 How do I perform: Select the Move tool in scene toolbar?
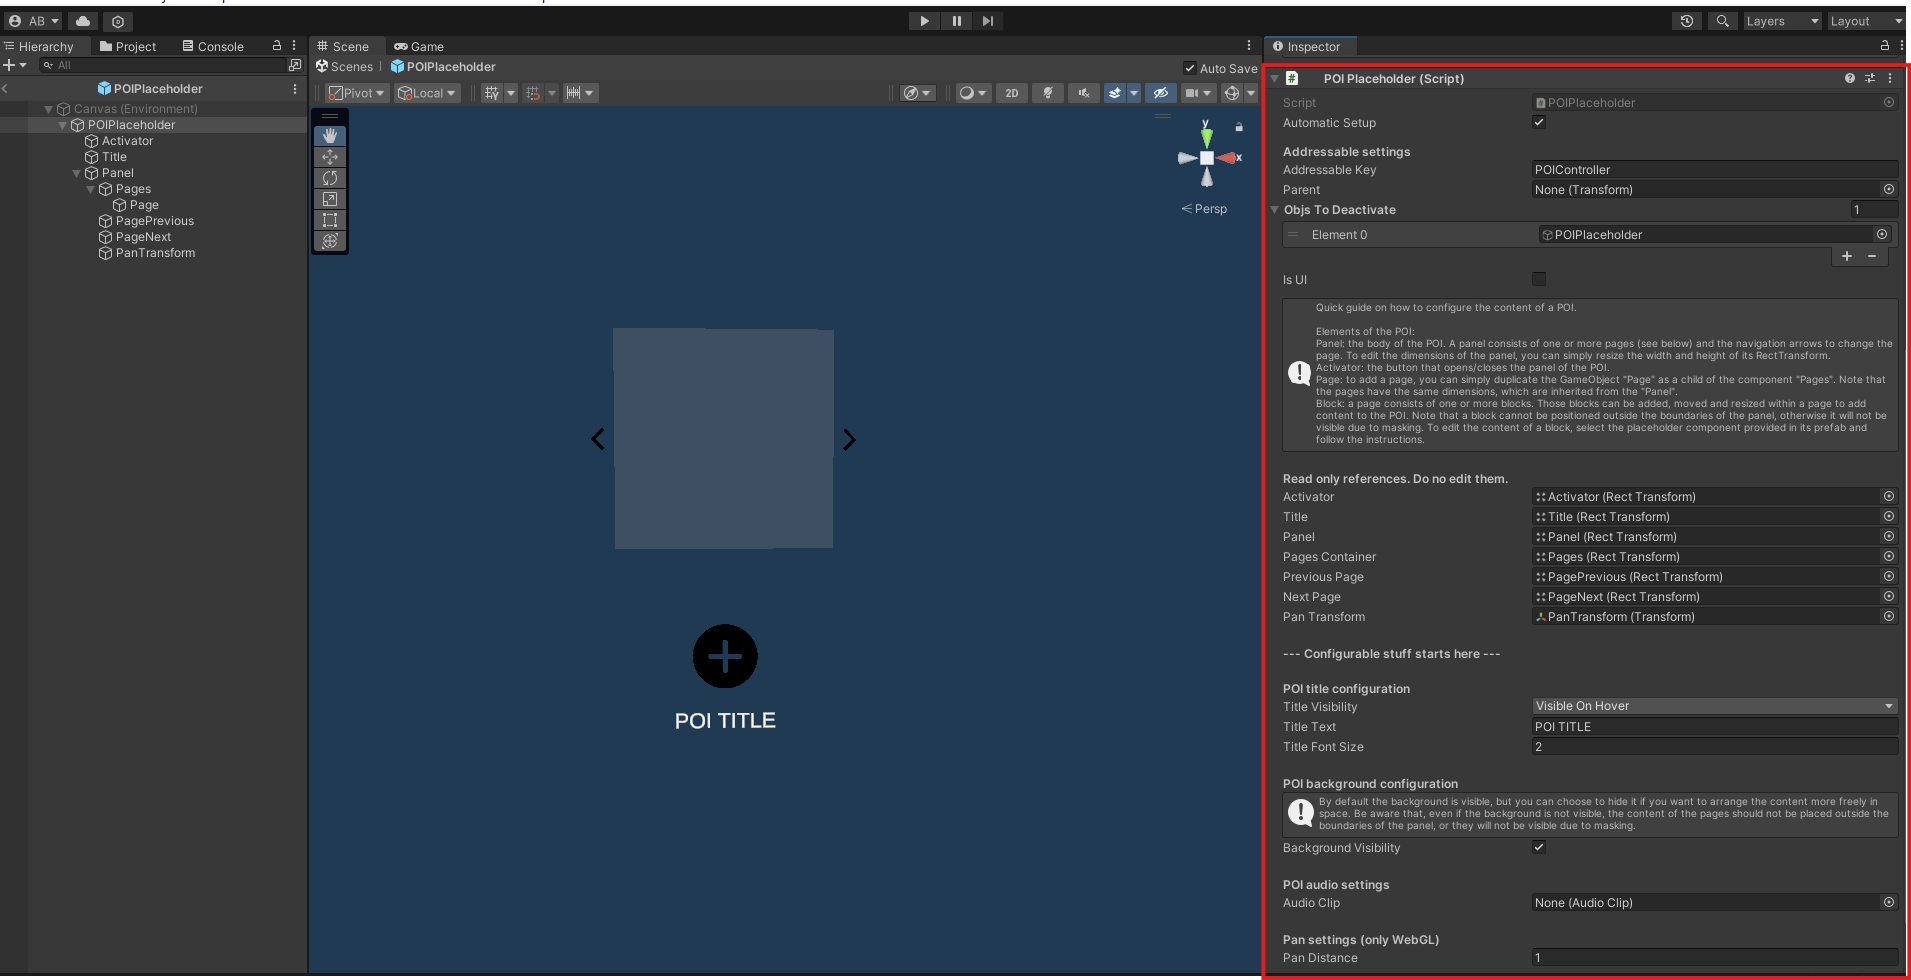330,157
